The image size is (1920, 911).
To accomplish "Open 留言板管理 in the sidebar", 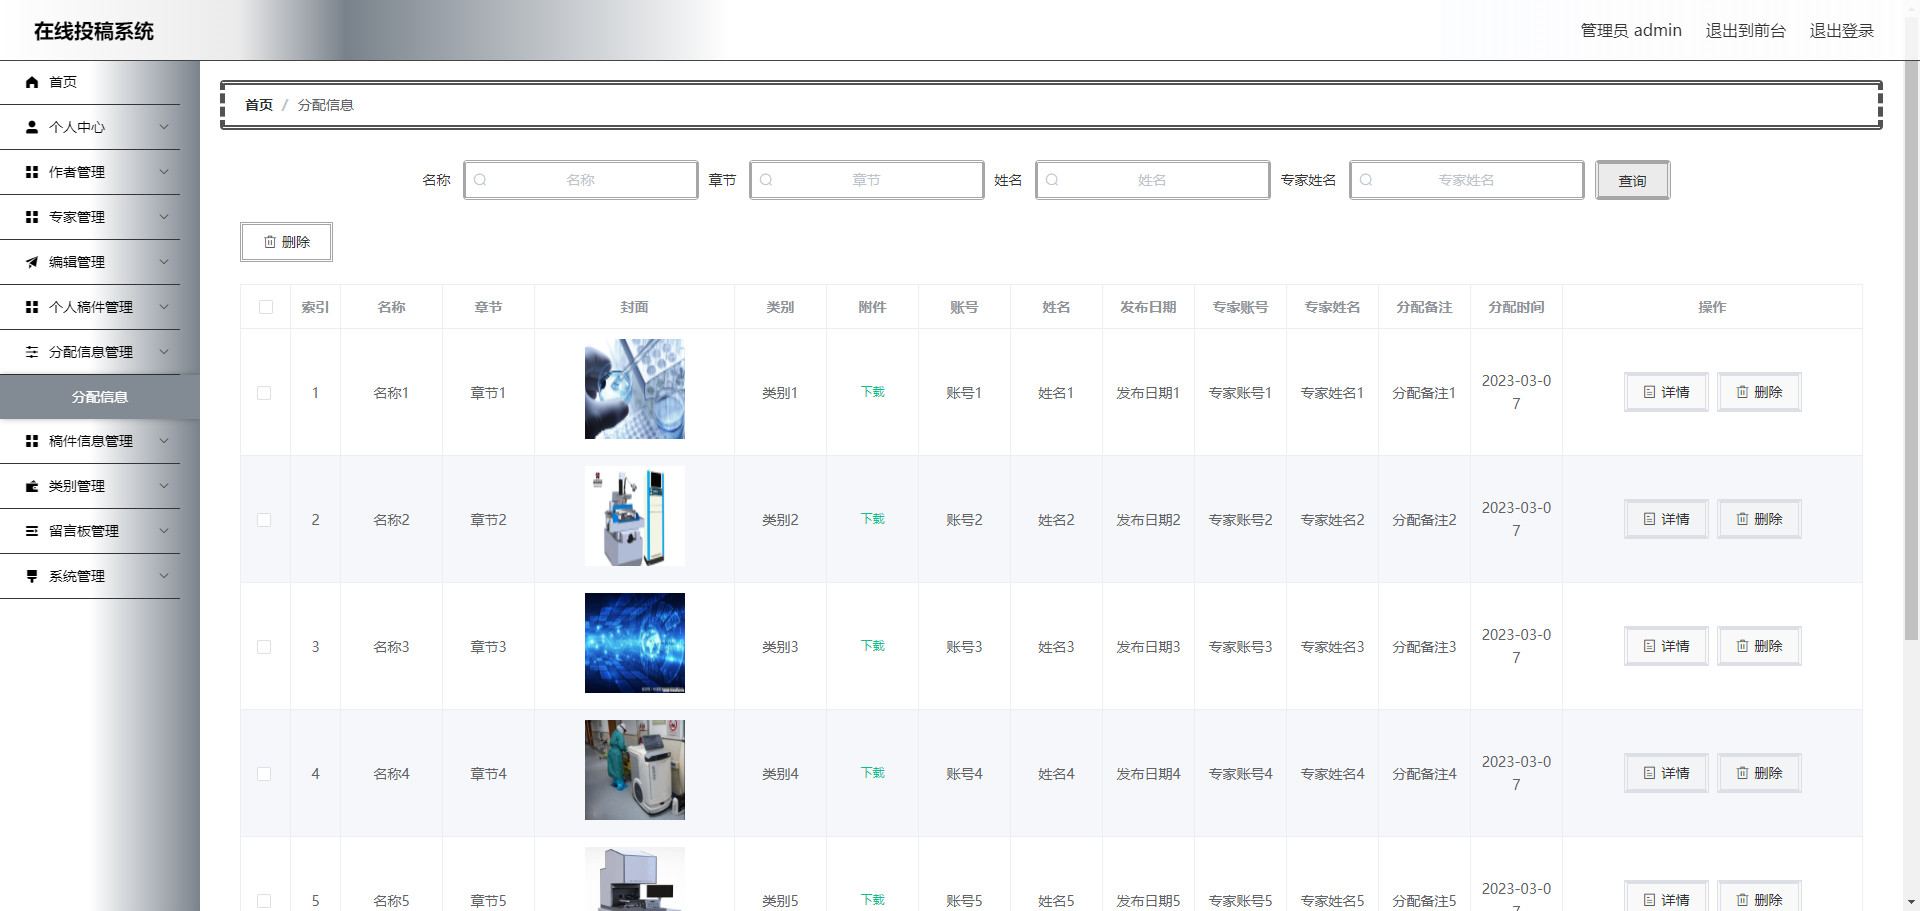I will 90,531.
